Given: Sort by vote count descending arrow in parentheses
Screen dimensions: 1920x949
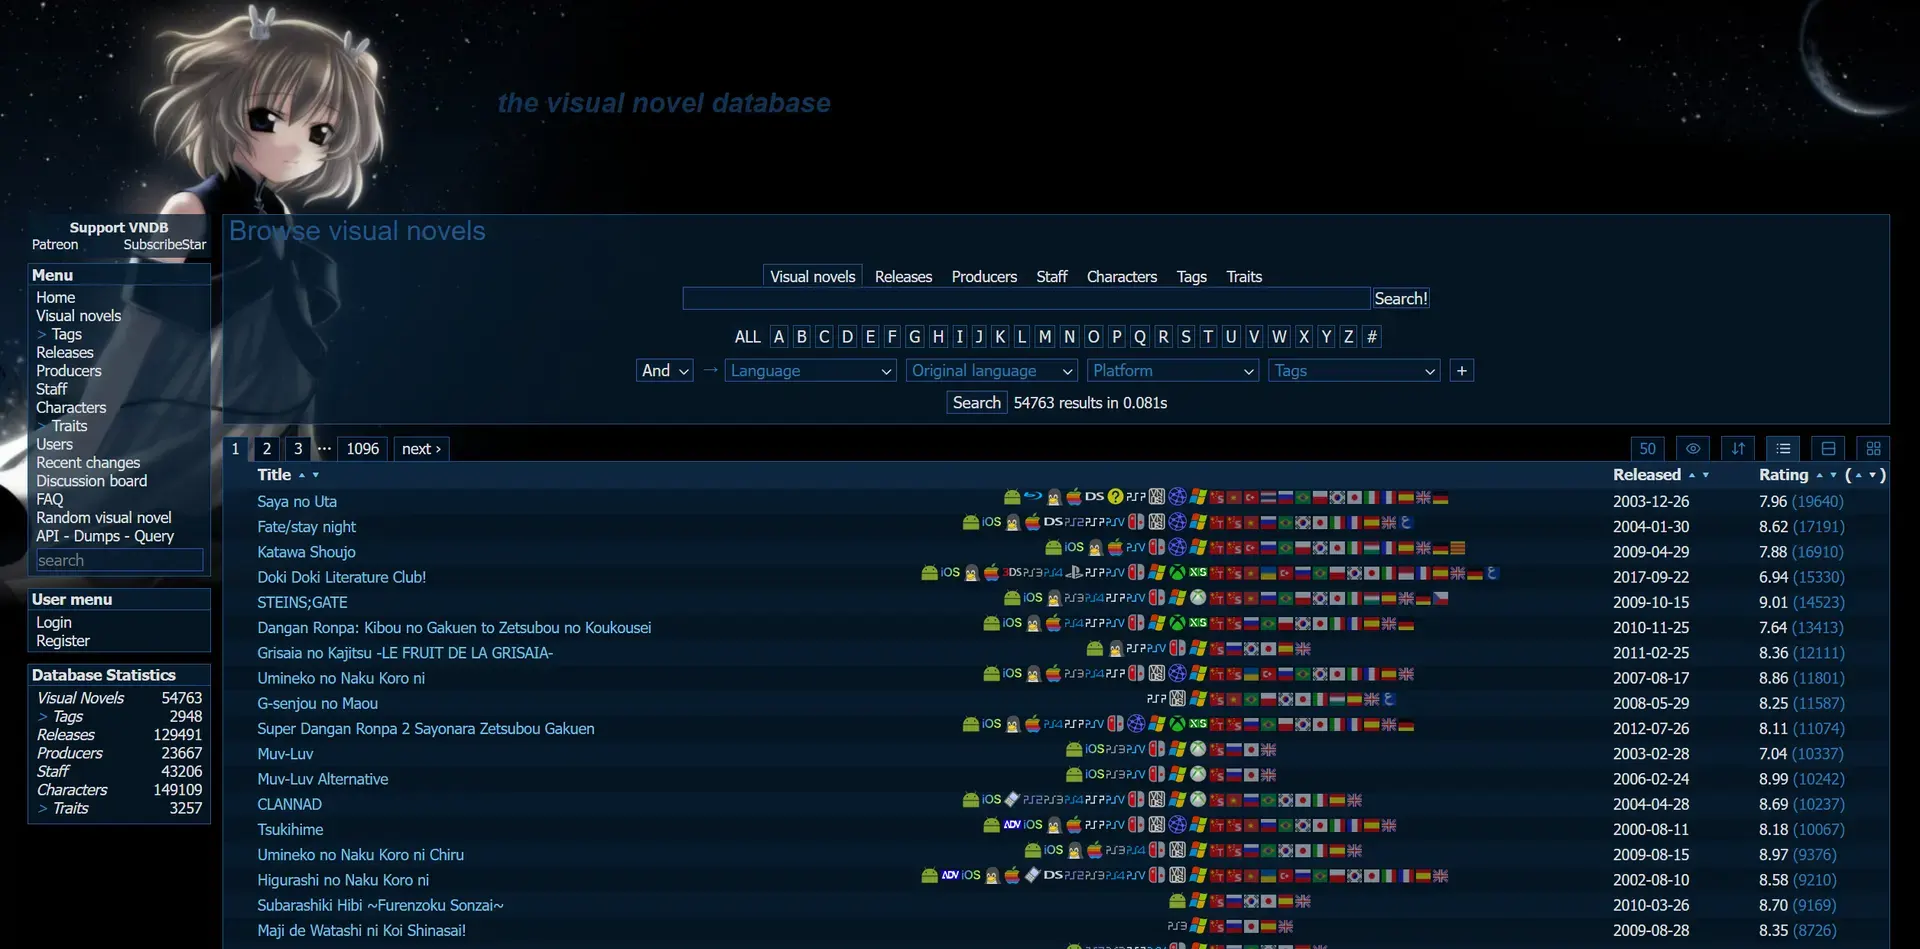Looking at the screenshot, I should (1871, 475).
